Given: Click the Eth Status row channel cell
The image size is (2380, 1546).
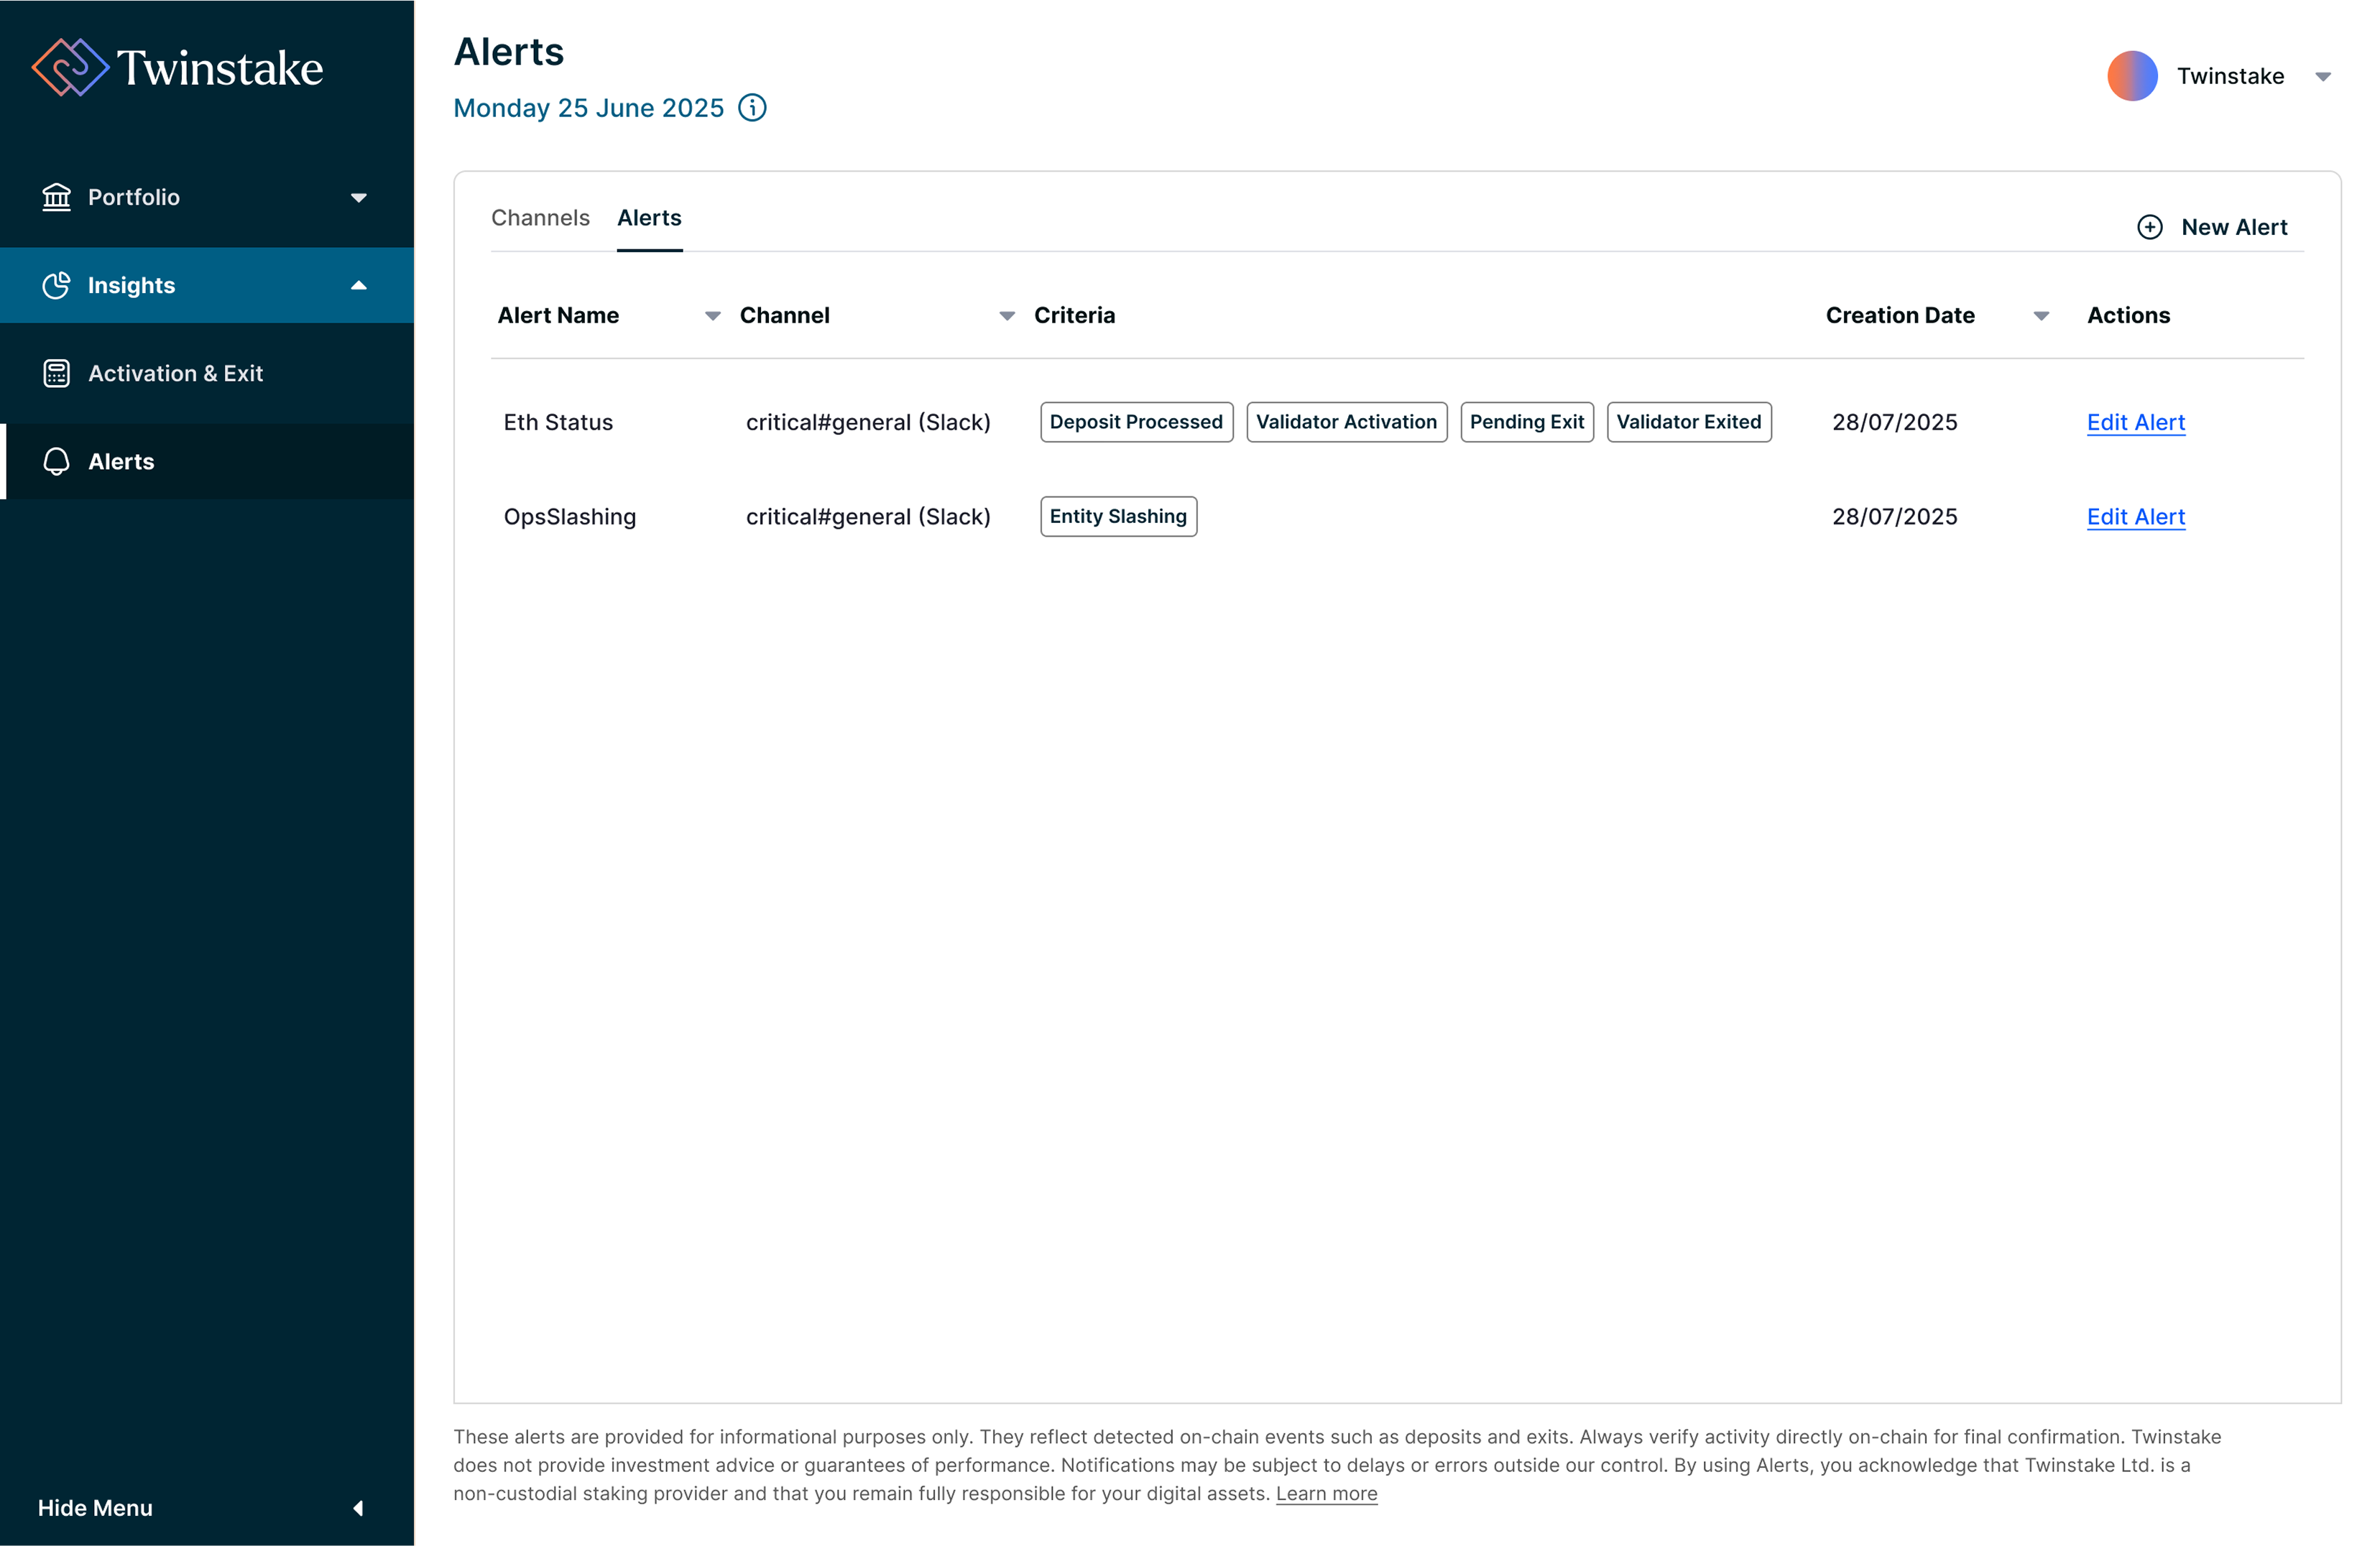Looking at the screenshot, I should tap(868, 422).
